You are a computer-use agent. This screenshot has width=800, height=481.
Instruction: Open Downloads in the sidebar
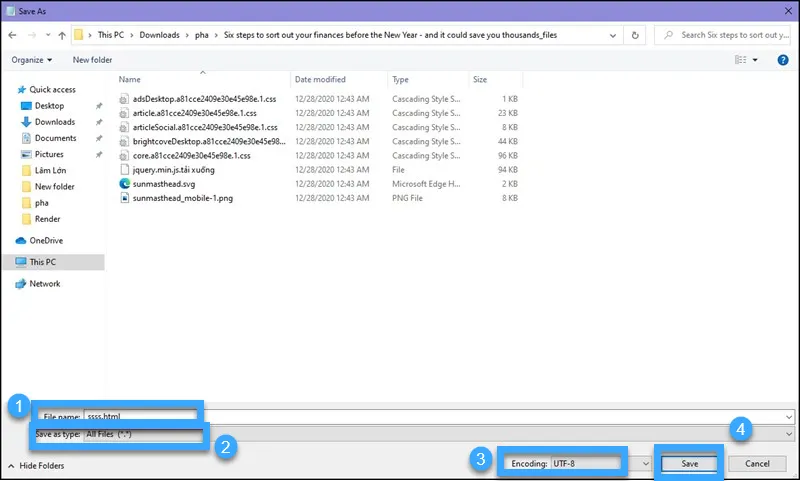55,122
